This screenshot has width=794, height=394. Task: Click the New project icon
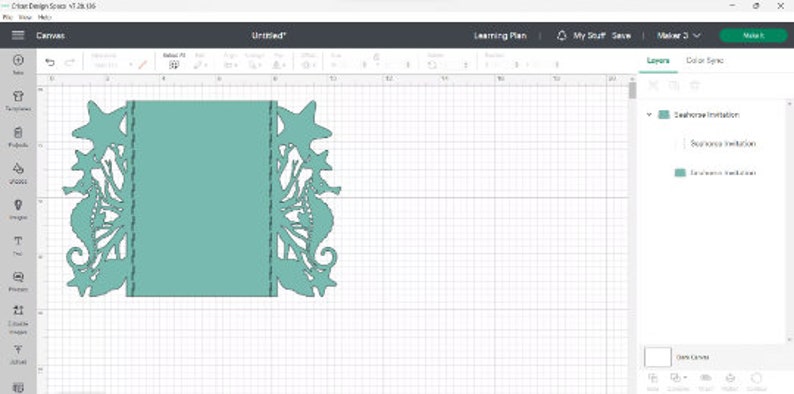click(18, 60)
